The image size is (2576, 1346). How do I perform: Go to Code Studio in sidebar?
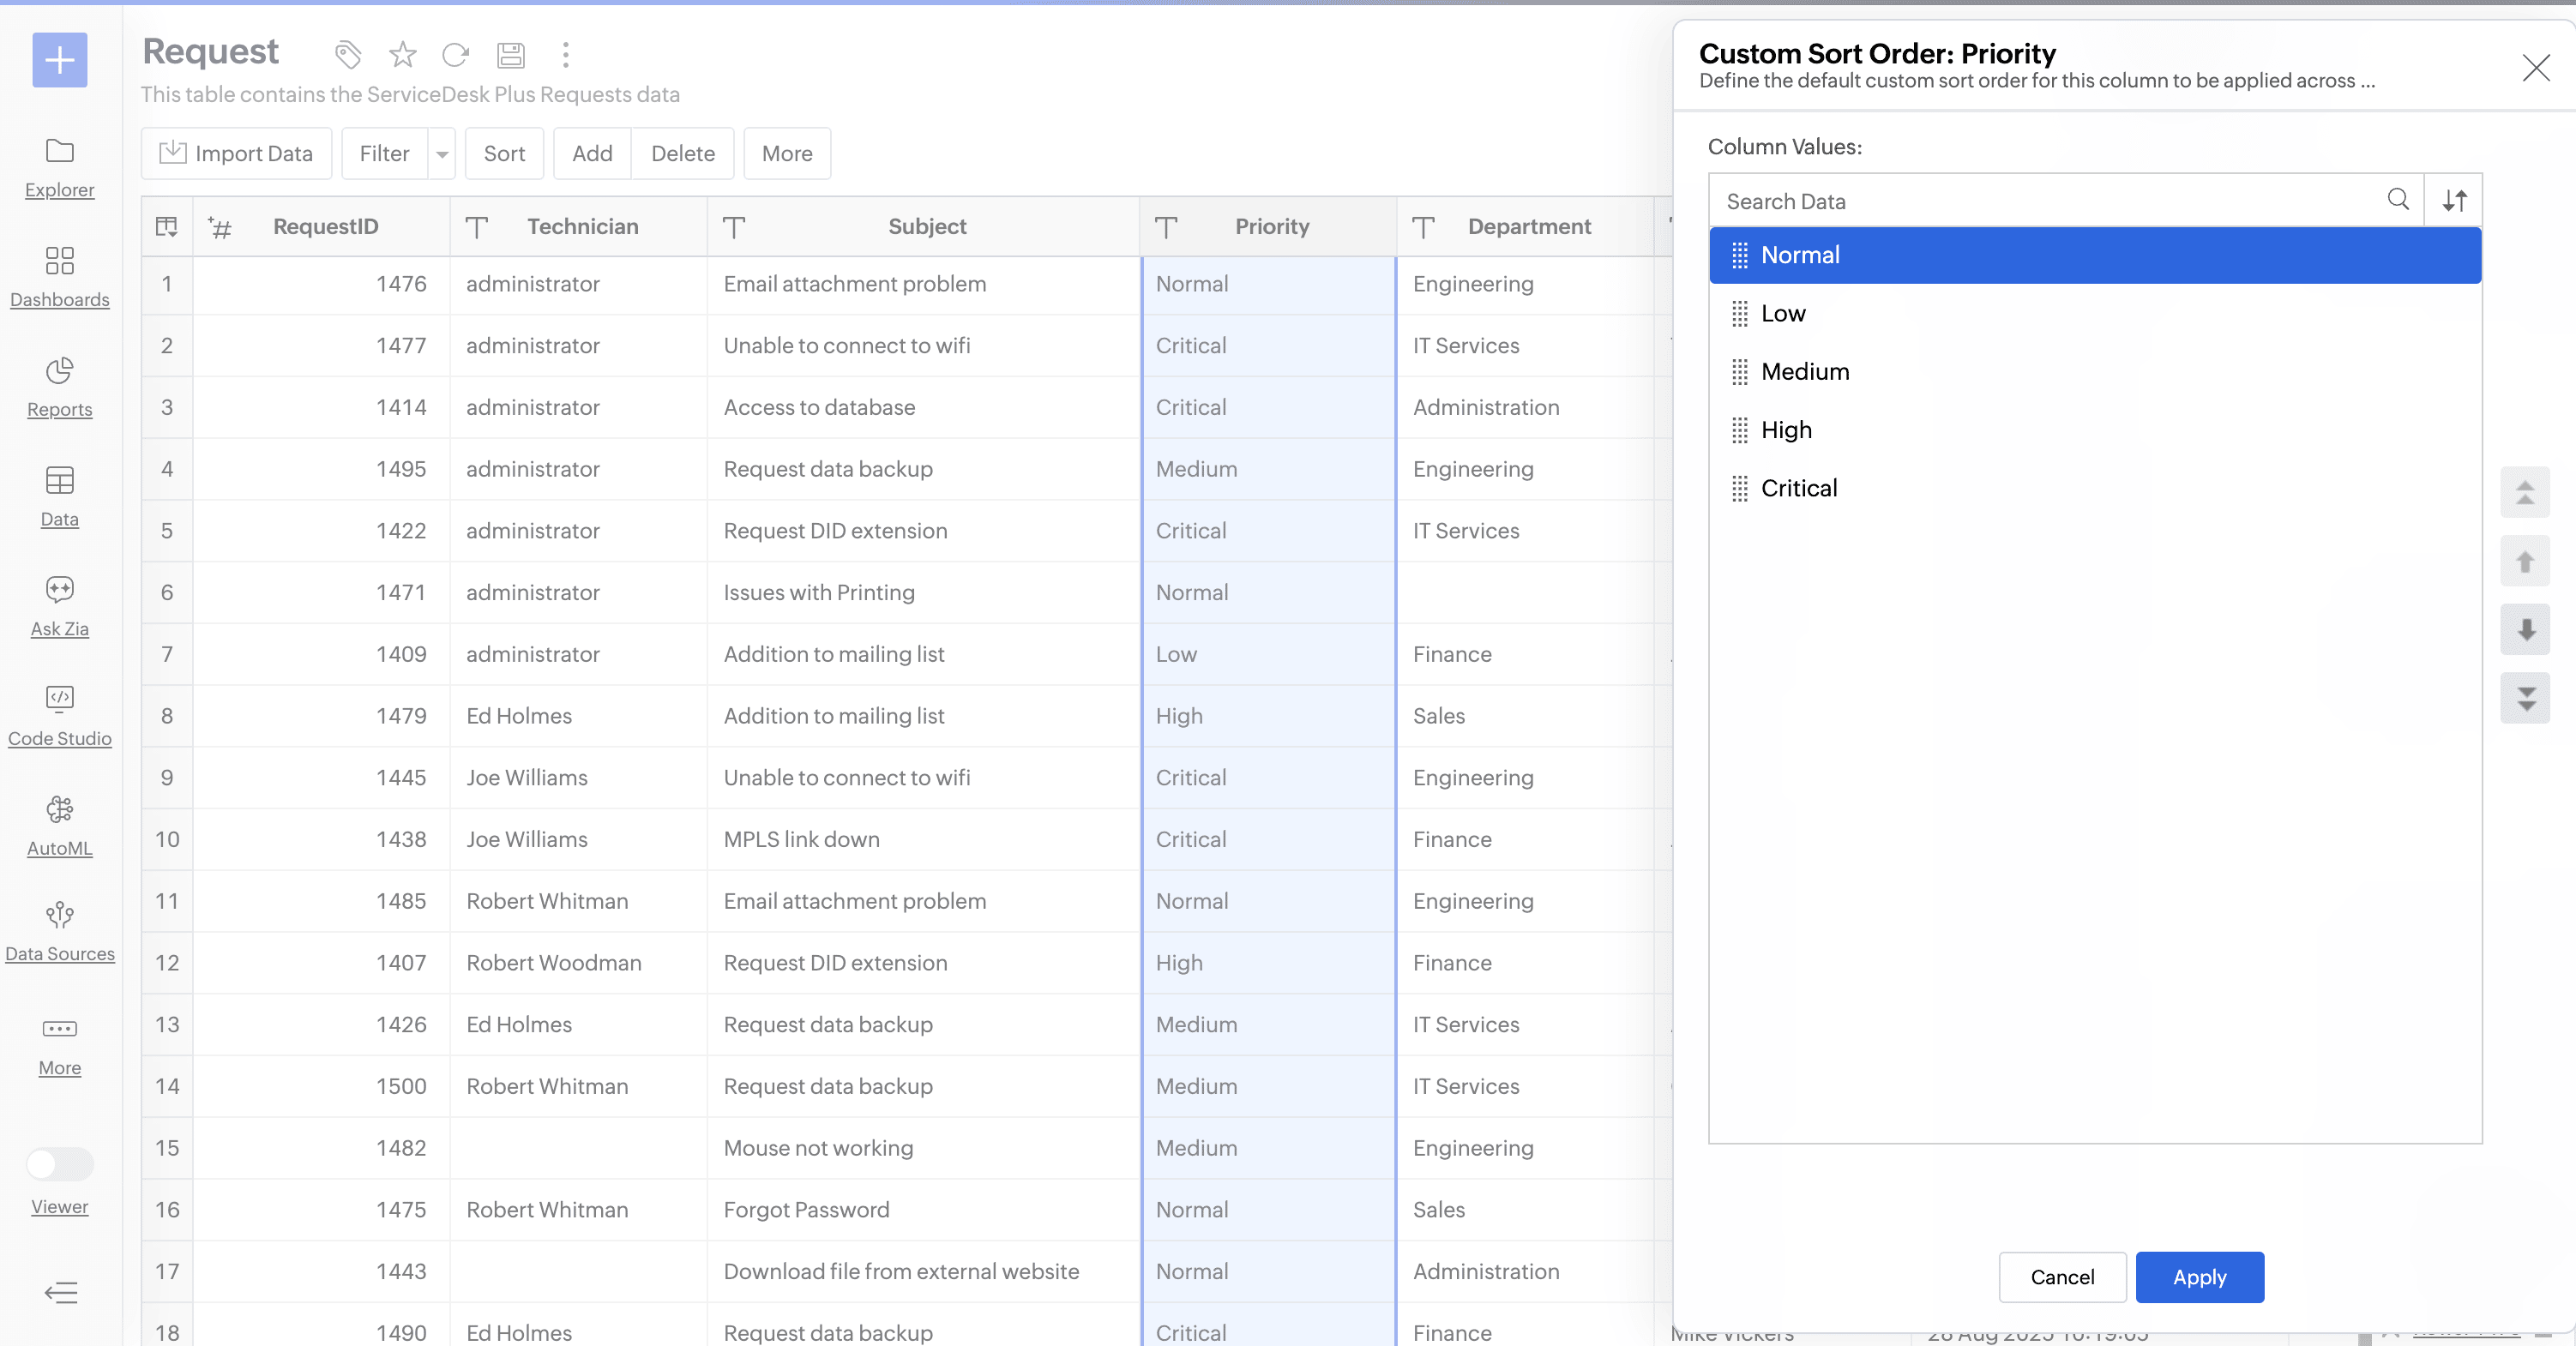tap(59, 715)
